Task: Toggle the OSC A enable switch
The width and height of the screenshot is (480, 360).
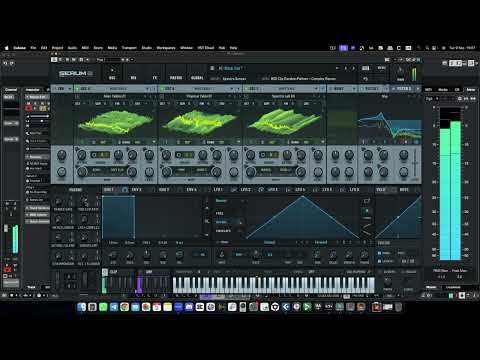Action: (77, 89)
